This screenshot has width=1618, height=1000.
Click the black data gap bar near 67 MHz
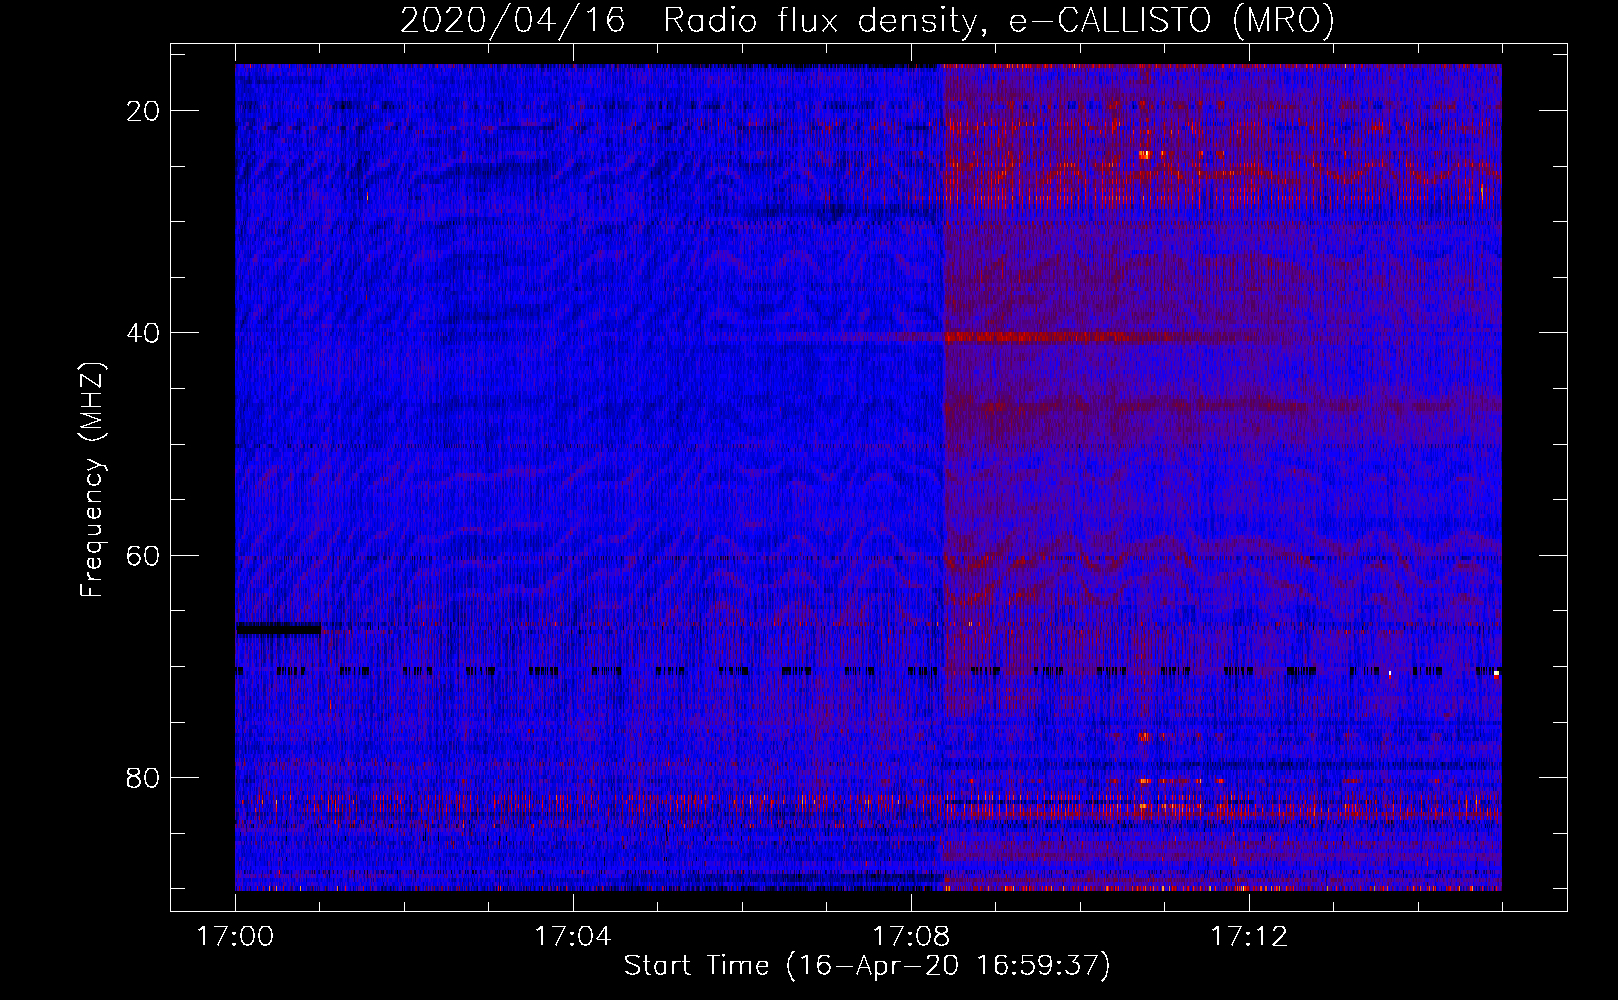[279, 628]
